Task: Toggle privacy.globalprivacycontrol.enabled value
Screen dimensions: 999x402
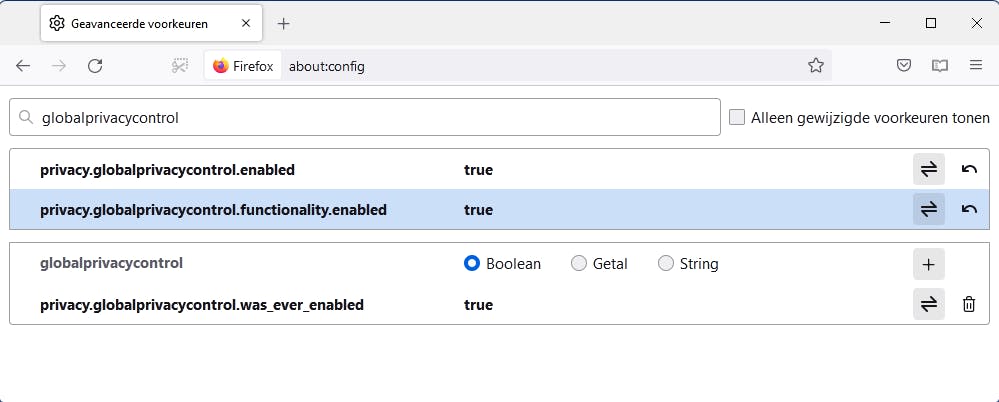Action: (x=928, y=170)
